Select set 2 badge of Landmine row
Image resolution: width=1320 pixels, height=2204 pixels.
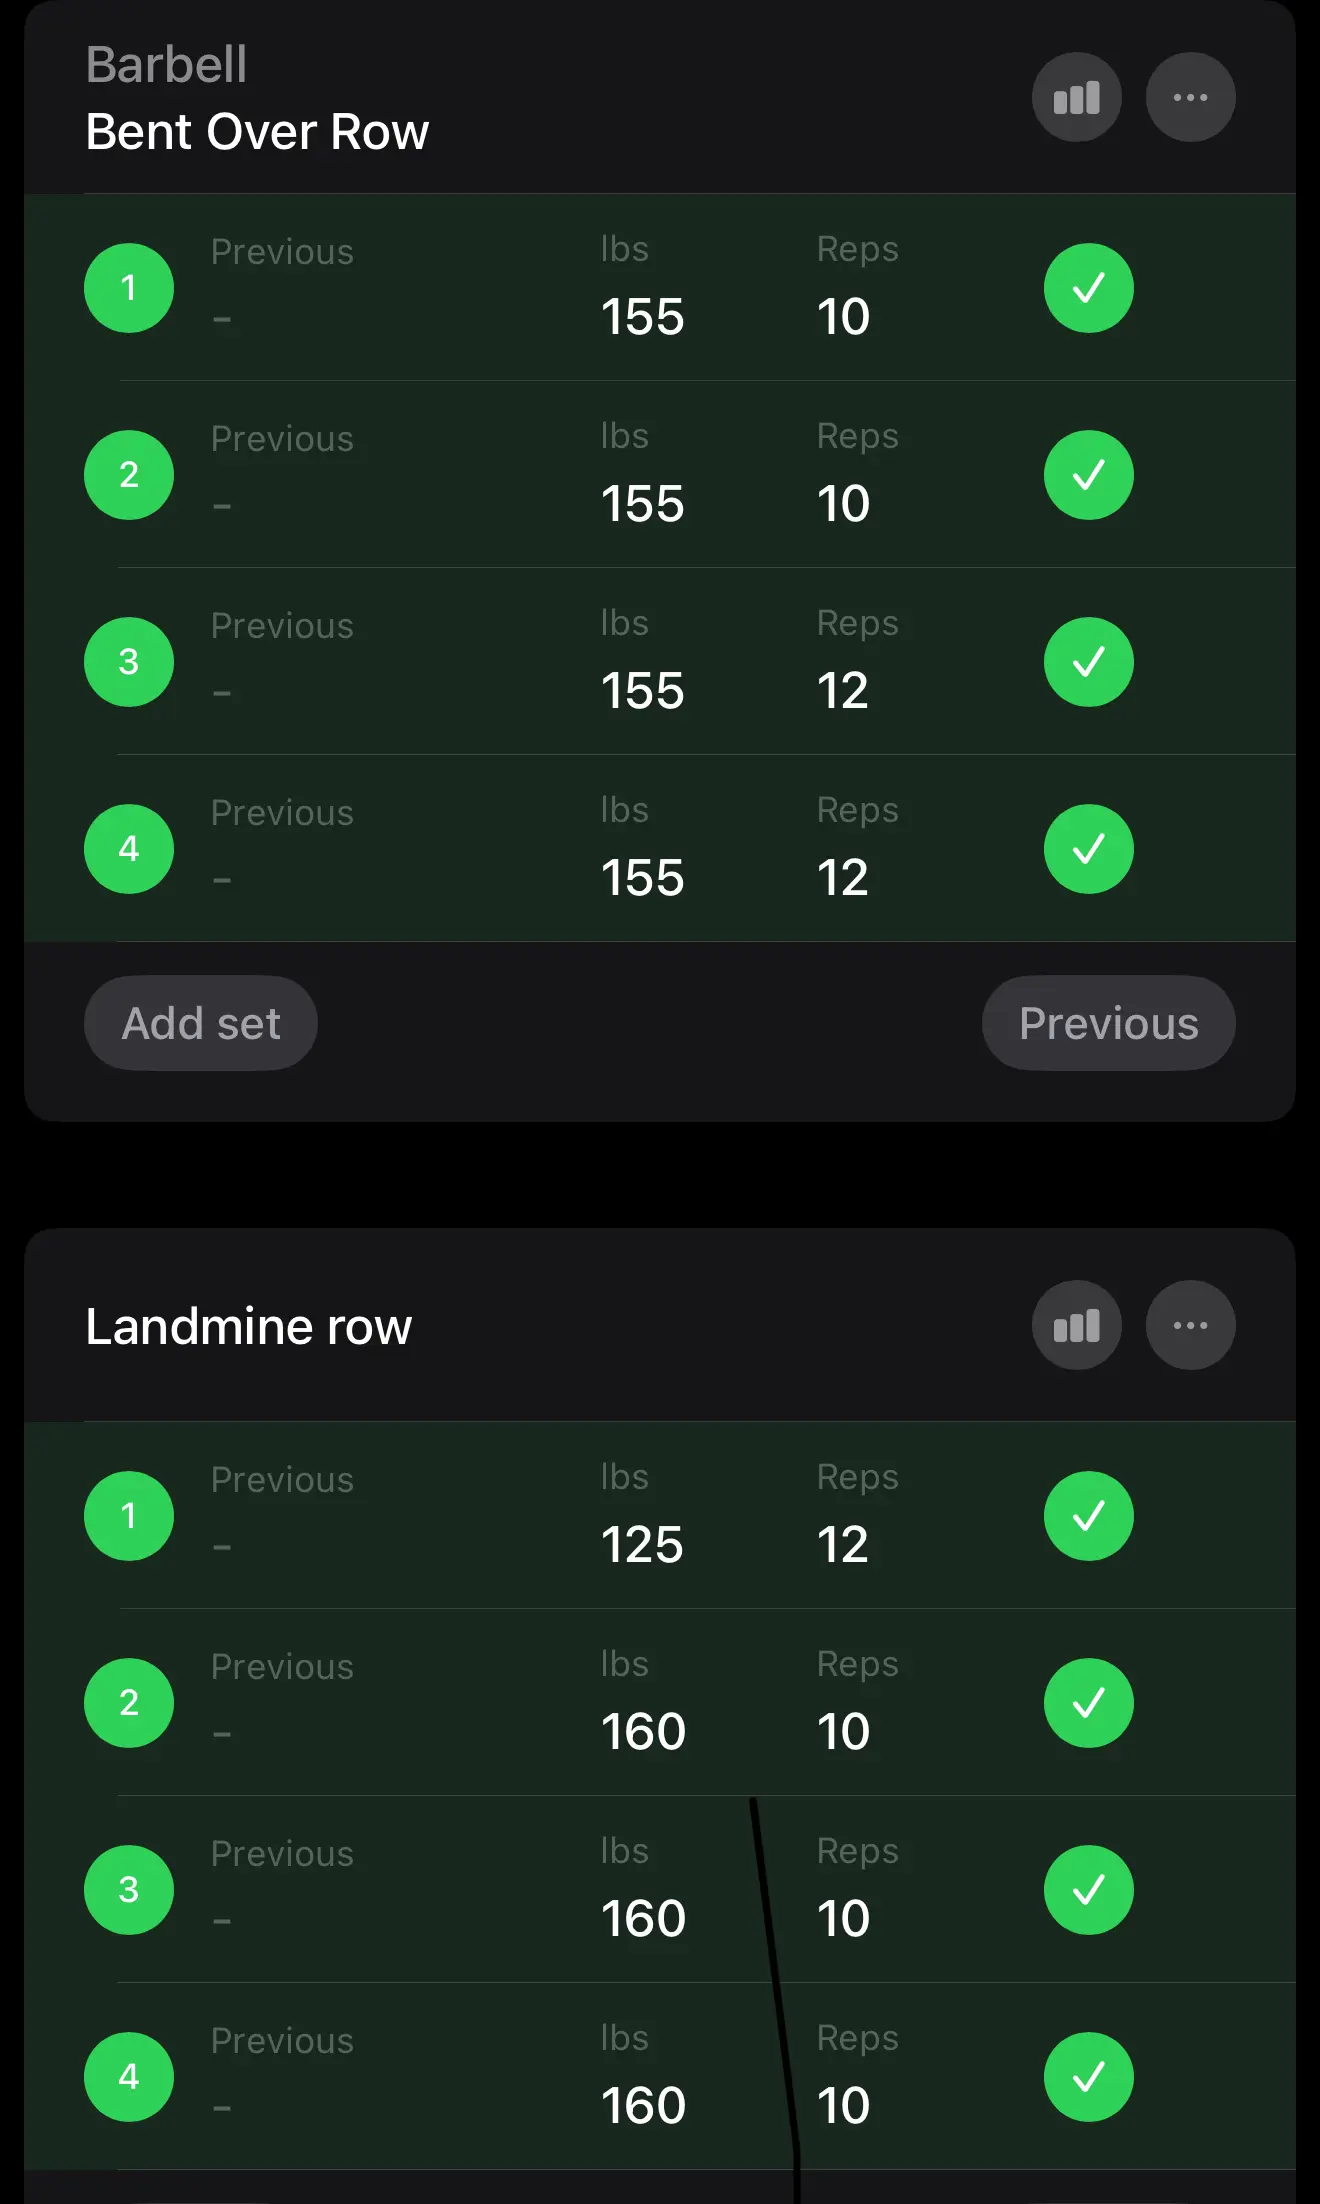[129, 1703]
